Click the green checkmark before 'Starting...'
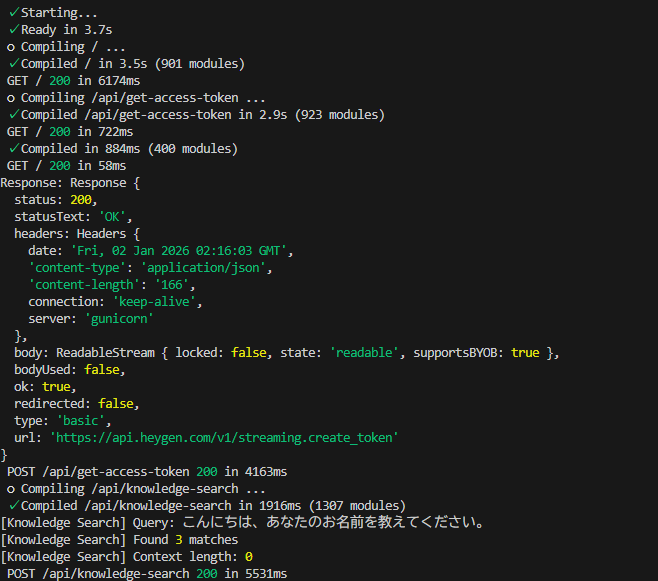This screenshot has width=658, height=581. [x=14, y=12]
